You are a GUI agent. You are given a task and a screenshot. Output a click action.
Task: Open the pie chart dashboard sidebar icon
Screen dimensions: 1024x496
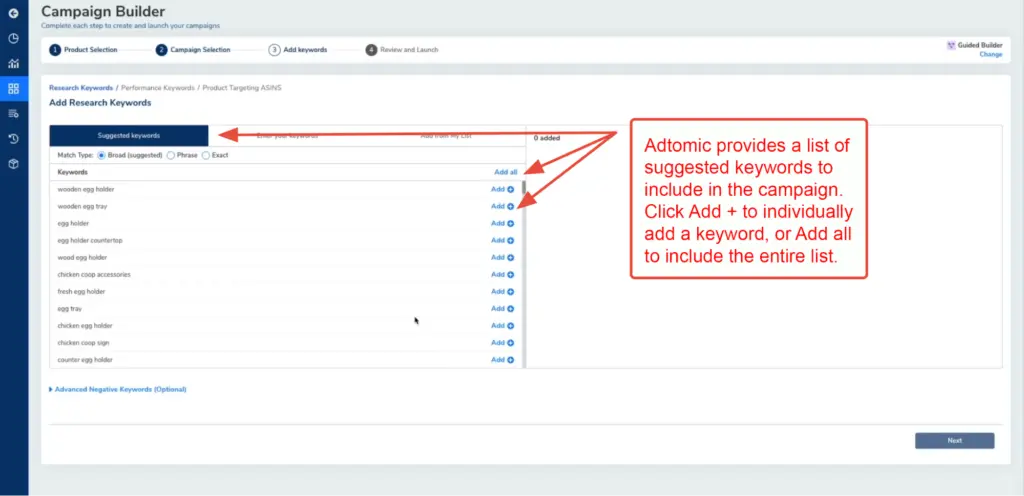(13, 38)
